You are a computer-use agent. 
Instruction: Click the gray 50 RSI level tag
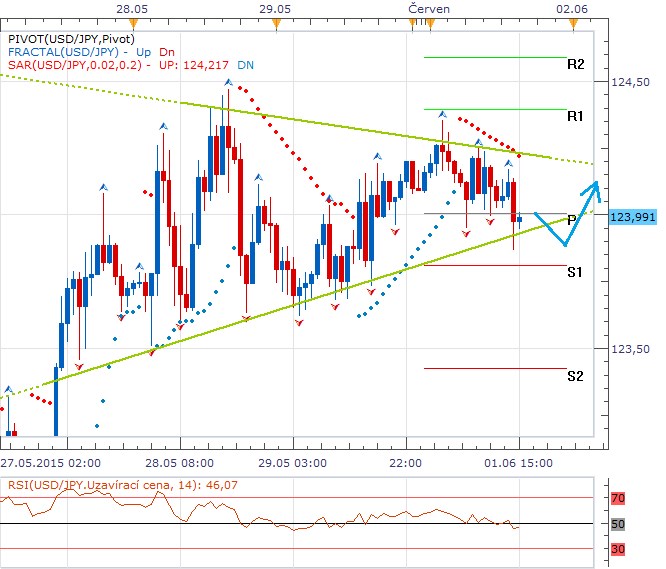point(618,524)
